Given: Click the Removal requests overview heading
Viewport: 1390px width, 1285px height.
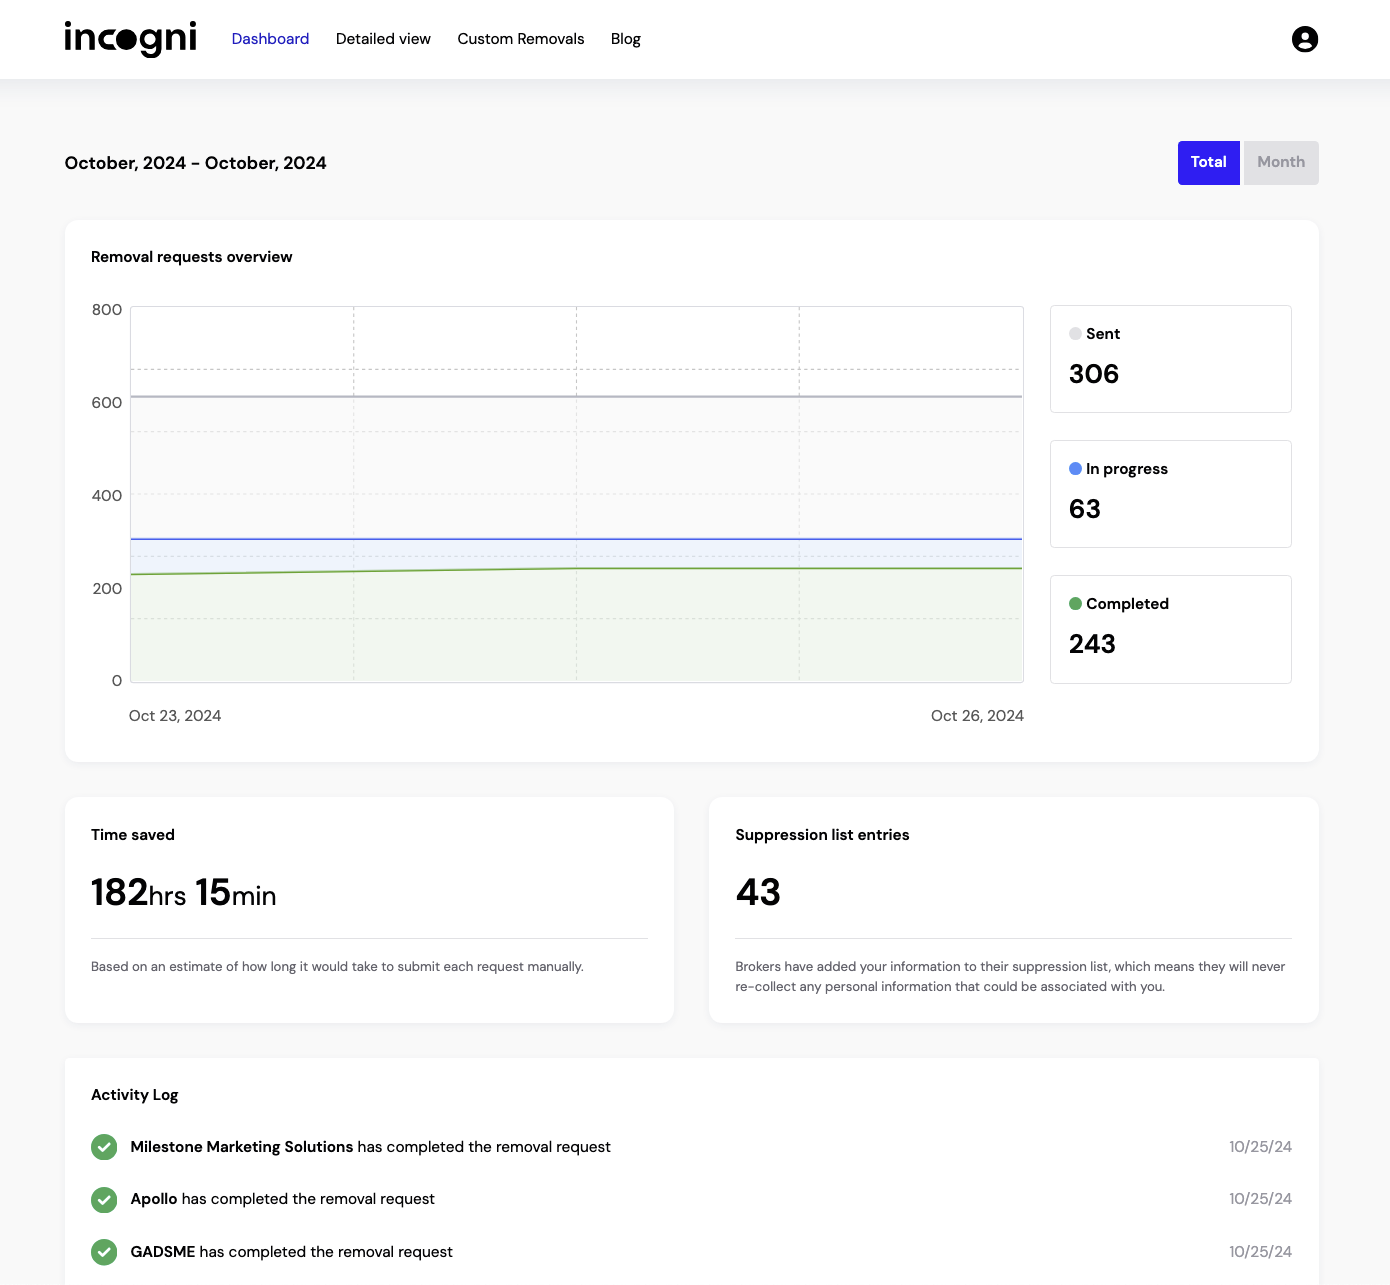Looking at the screenshot, I should point(192,257).
